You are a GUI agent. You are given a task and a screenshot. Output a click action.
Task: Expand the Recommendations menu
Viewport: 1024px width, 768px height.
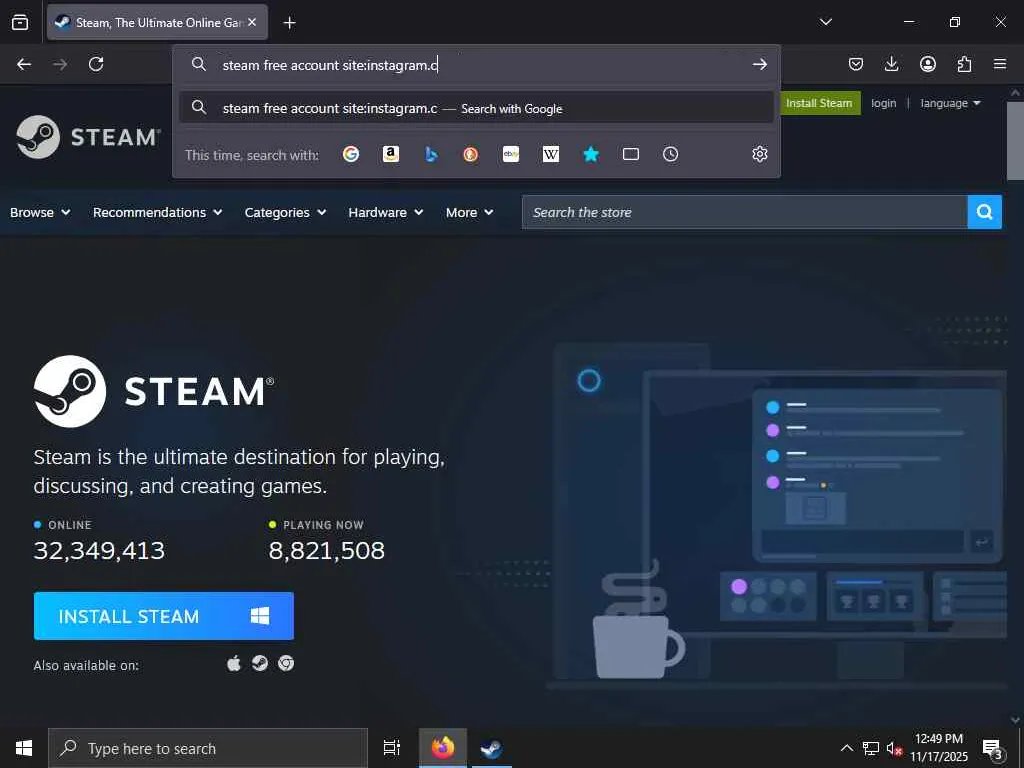pyautogui.click(x=157, y=212)
